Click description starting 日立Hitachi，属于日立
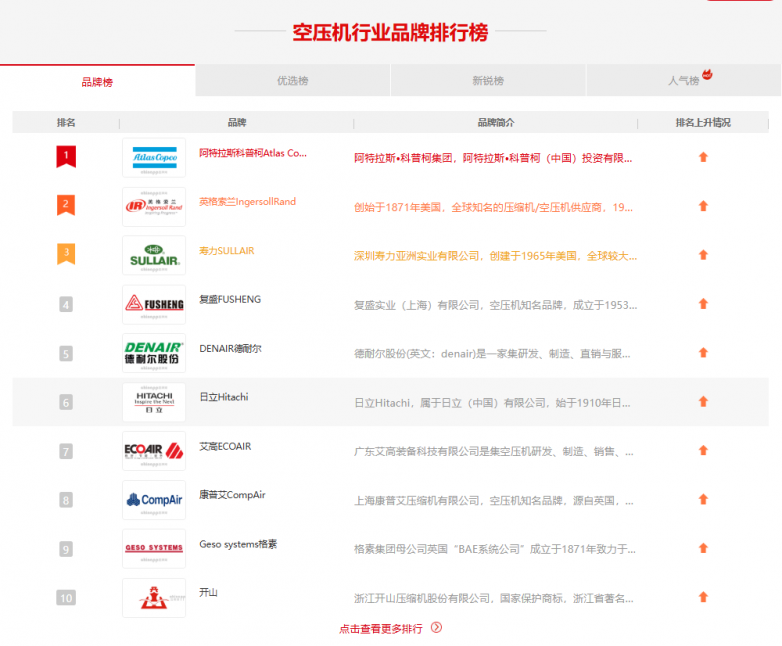782x646 pixels. [x=492, y=403]
